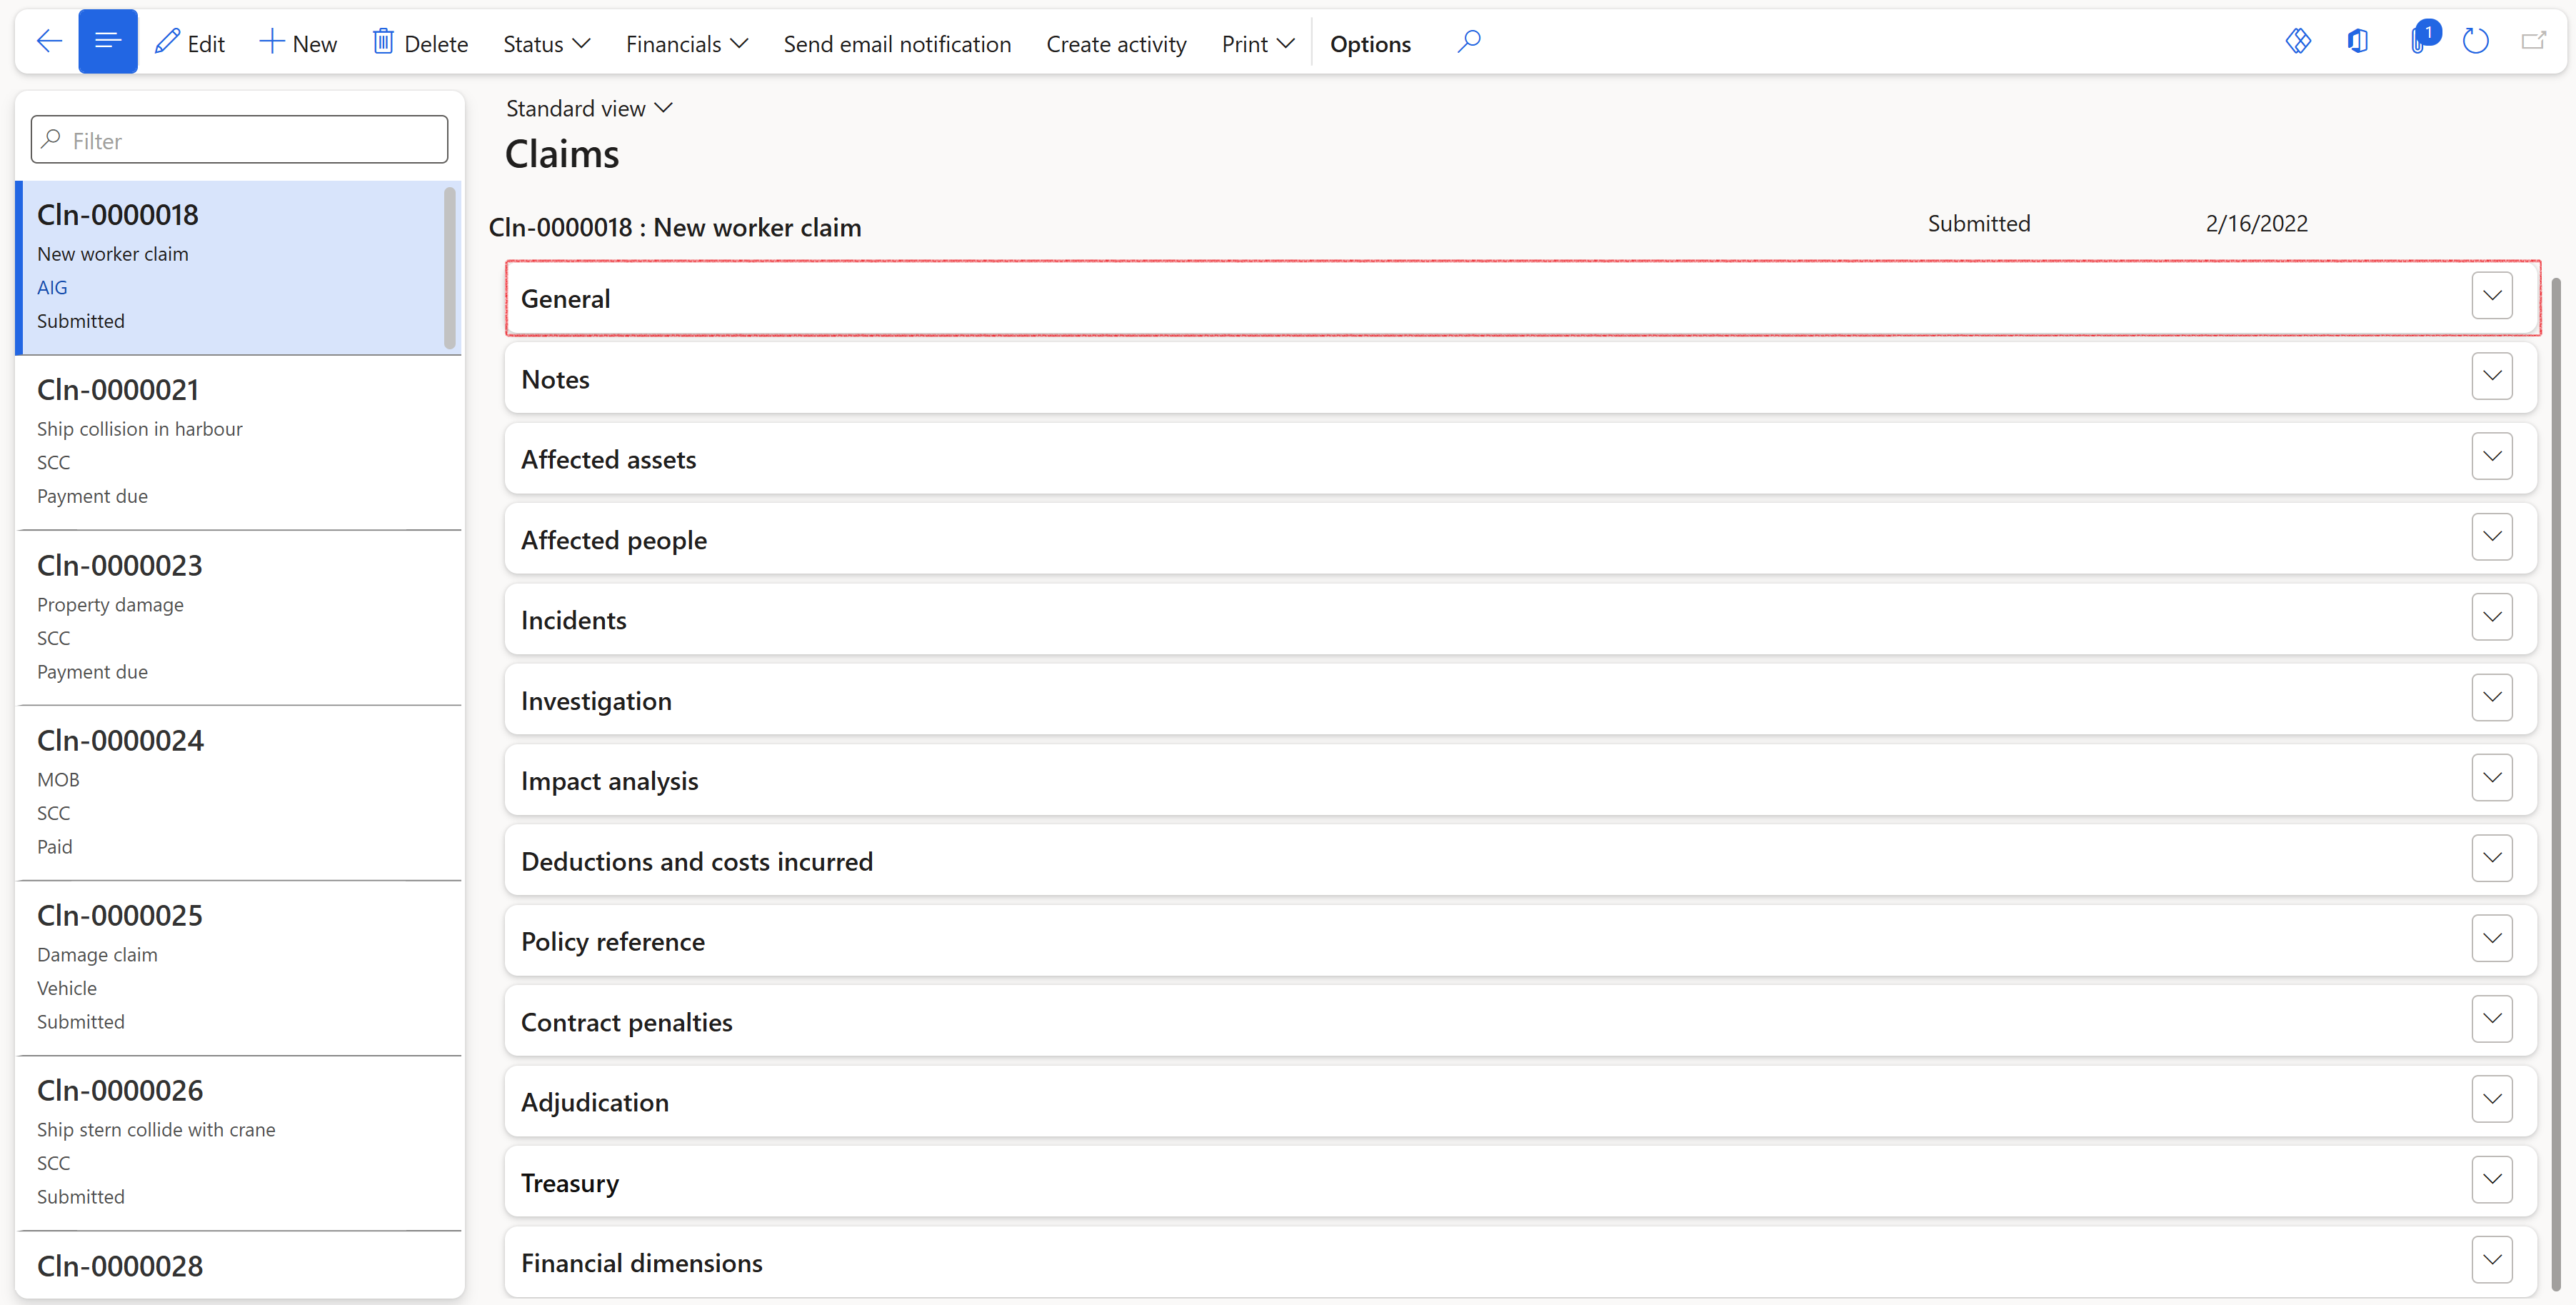Click the AIG link in list
The width and height of the screenshot is (2576, 1305).
click(52, 288)
